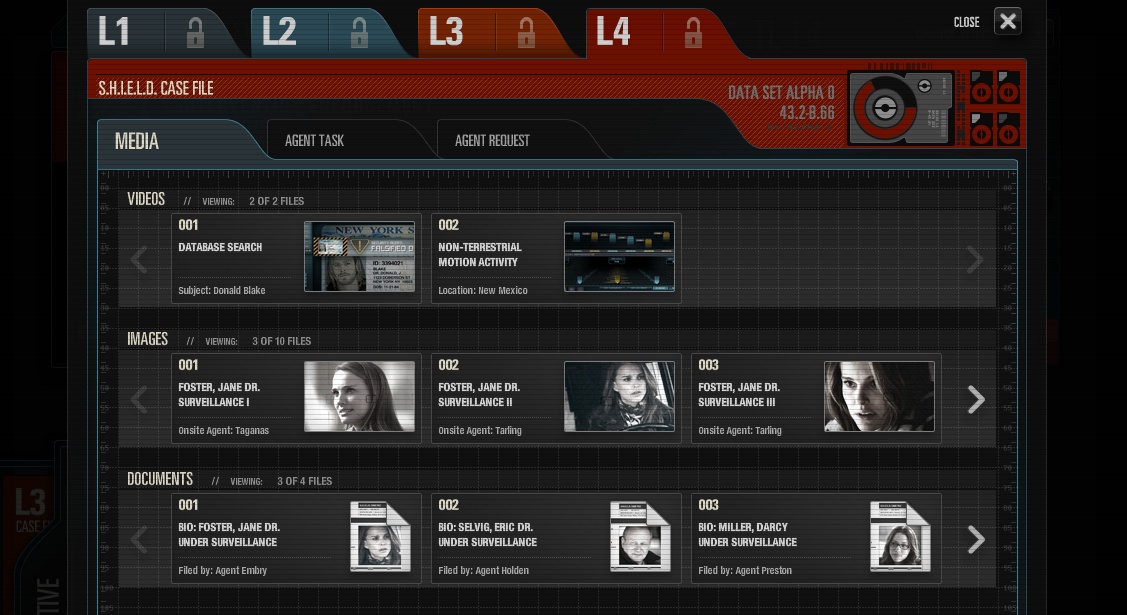Play Non-Terrestrial Motion Activity video
Screen dimensions: 1127x615
pos(619,257)
